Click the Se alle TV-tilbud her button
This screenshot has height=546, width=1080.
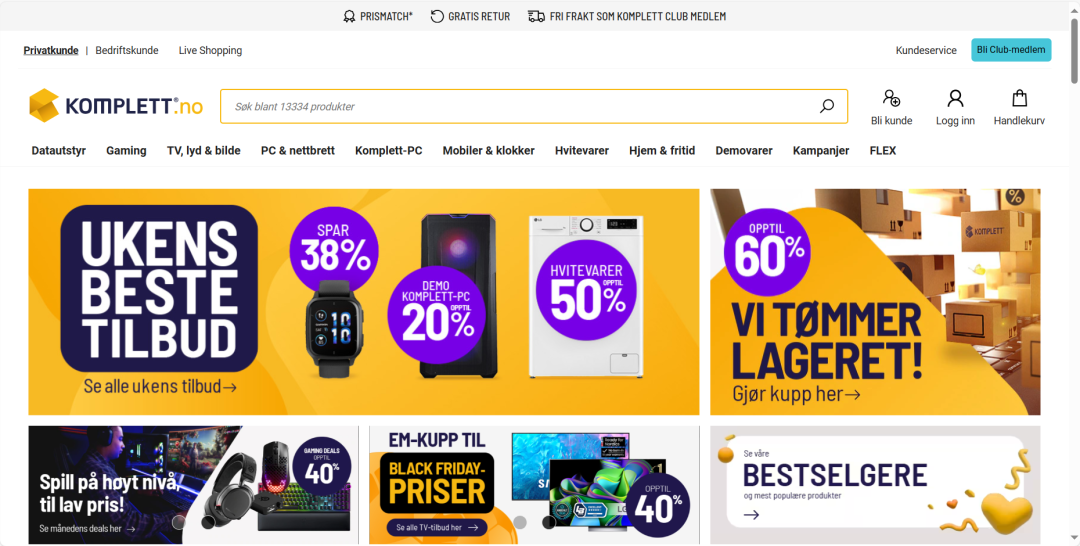click(437, 527)
